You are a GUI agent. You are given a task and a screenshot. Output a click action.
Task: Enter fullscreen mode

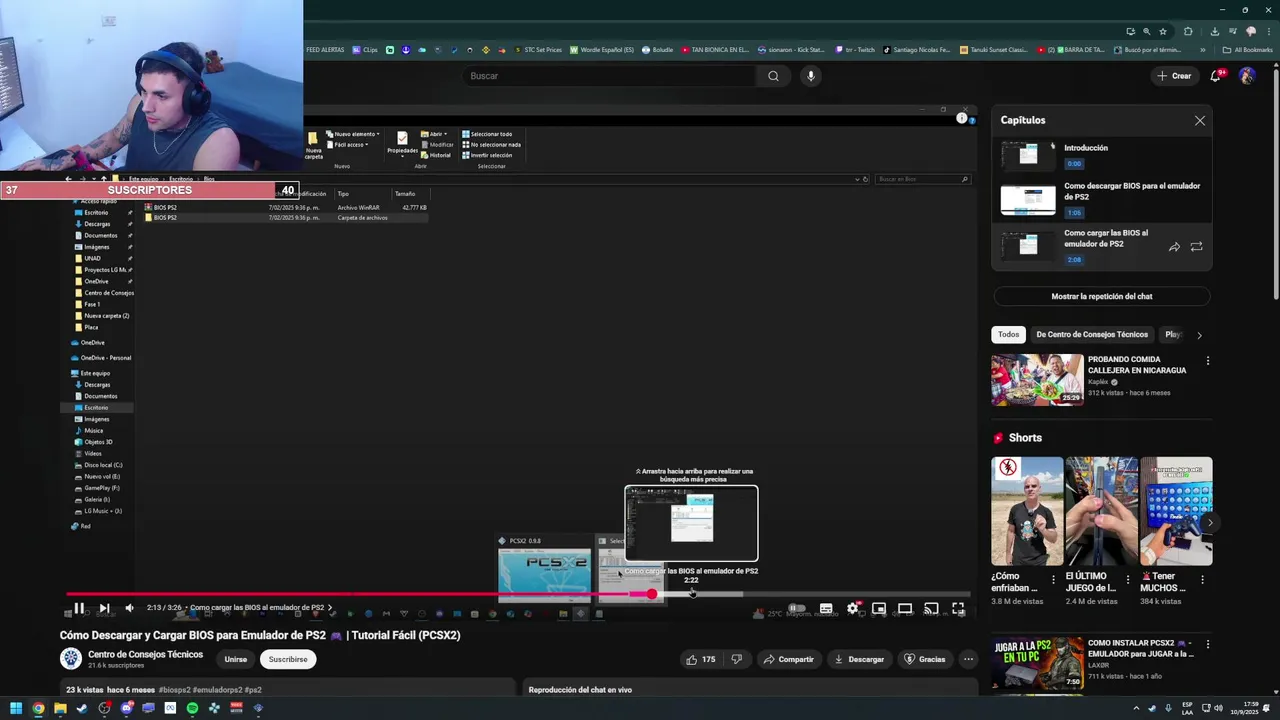(x=958, y=608)
